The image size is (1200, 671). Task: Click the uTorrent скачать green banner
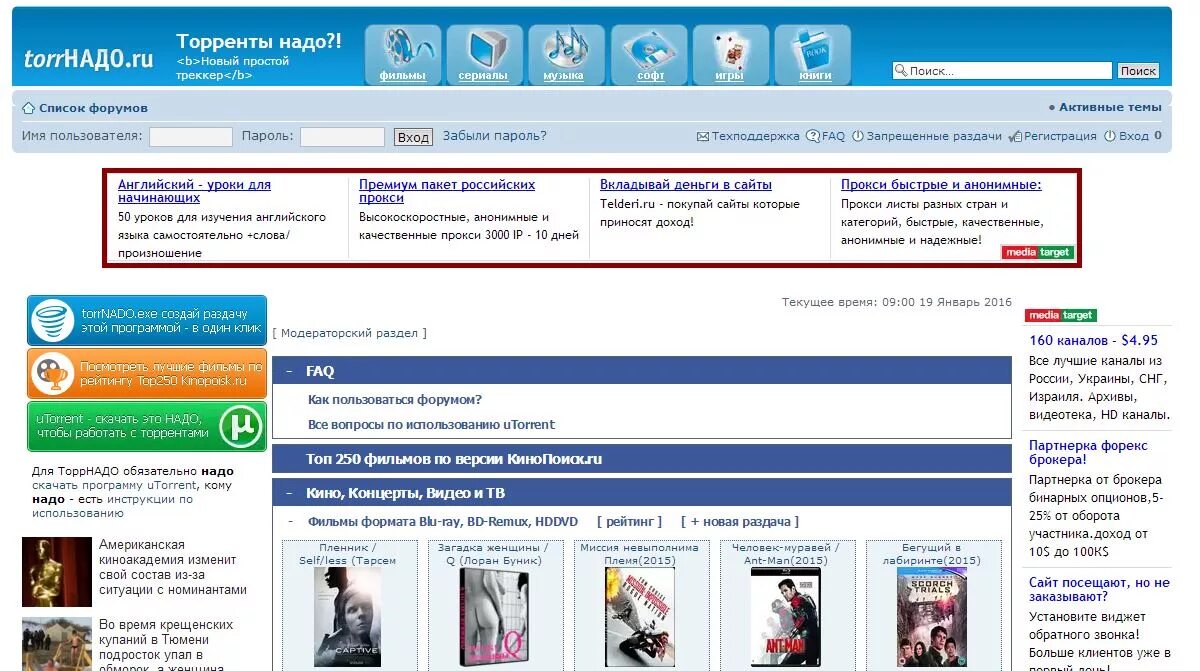pos(147,427)
